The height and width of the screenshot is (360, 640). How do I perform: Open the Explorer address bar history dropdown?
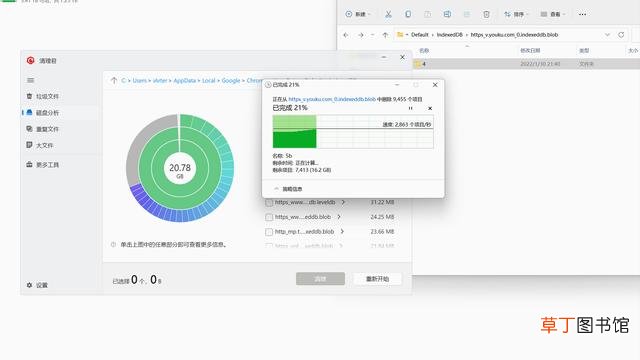tap(607, 35)
